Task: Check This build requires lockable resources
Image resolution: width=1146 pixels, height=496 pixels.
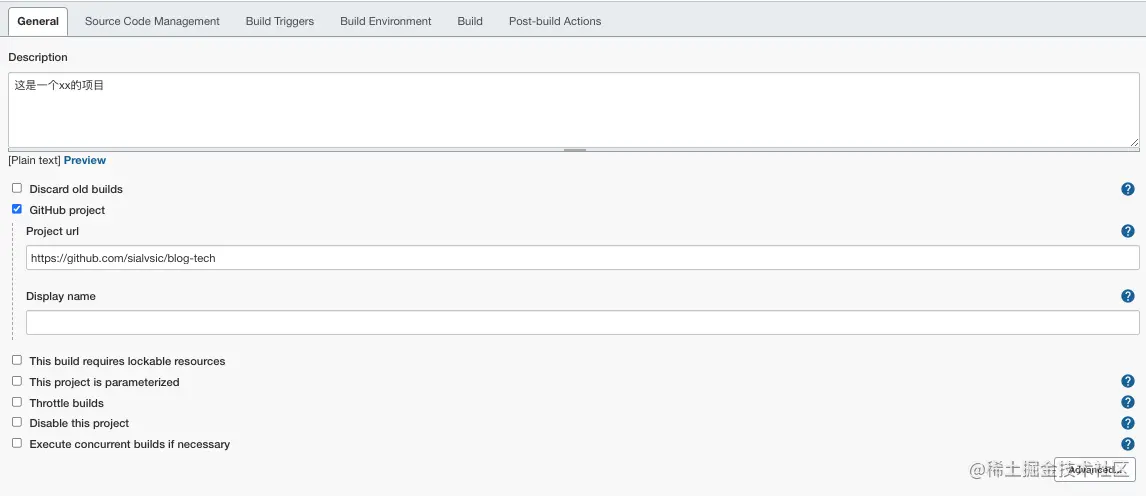Action: point(17,360)
